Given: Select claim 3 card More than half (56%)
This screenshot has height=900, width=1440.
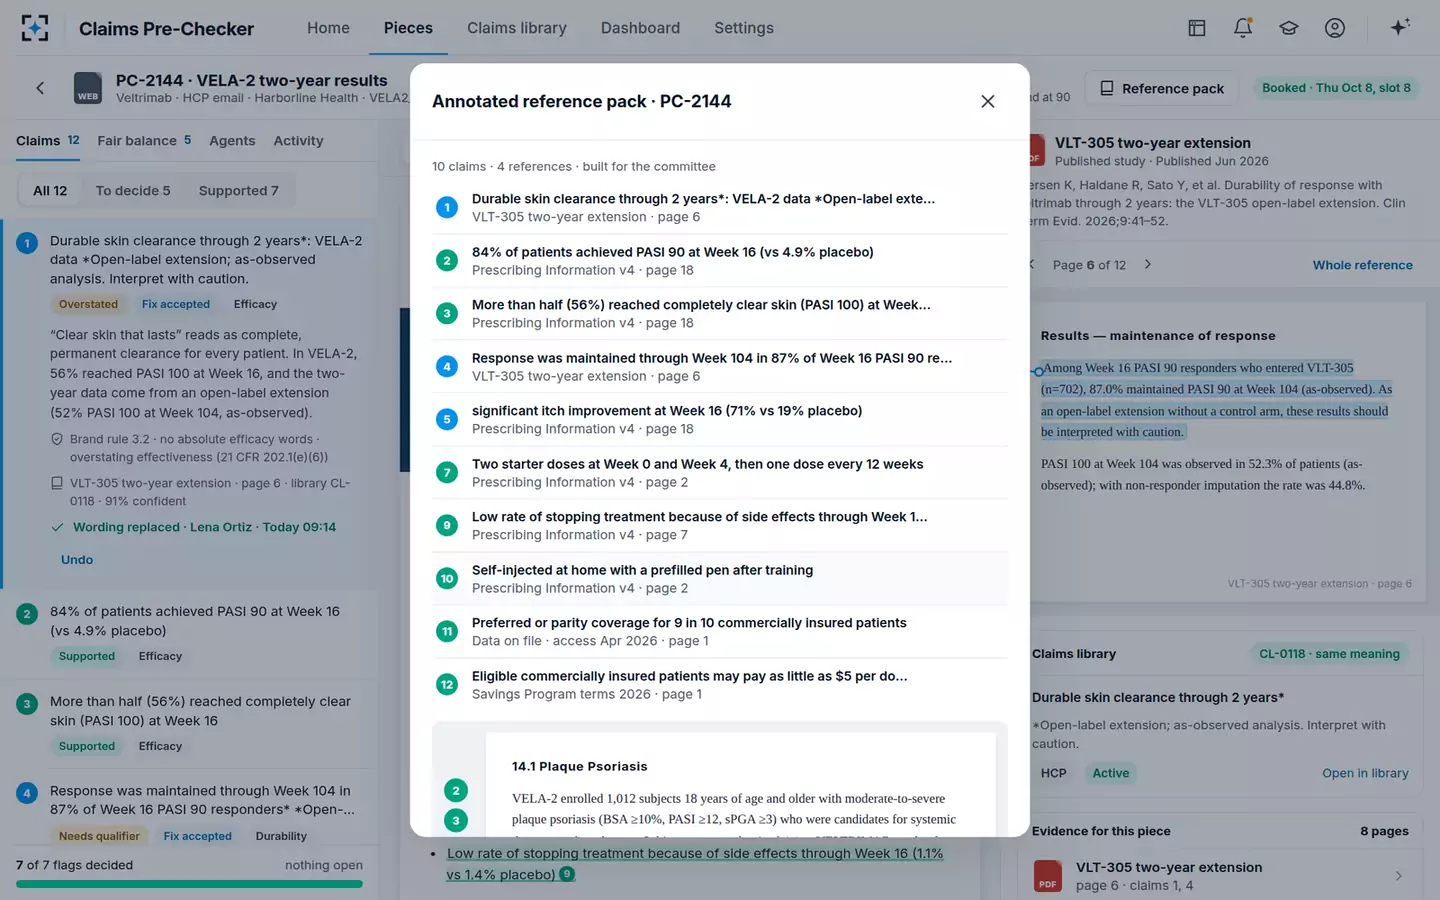Looking at the screenshot, I should pyautogui.click(x=190, y=723).
